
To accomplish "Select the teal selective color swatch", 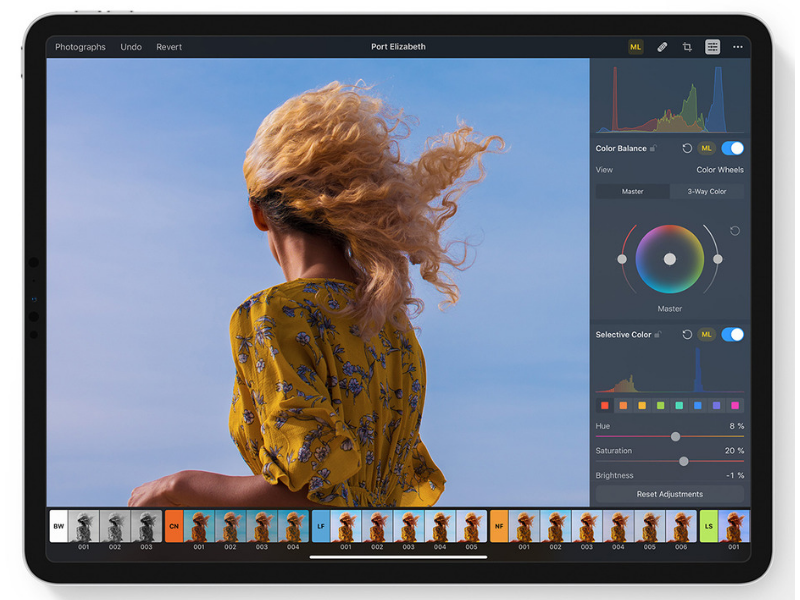I will (679, 406).
